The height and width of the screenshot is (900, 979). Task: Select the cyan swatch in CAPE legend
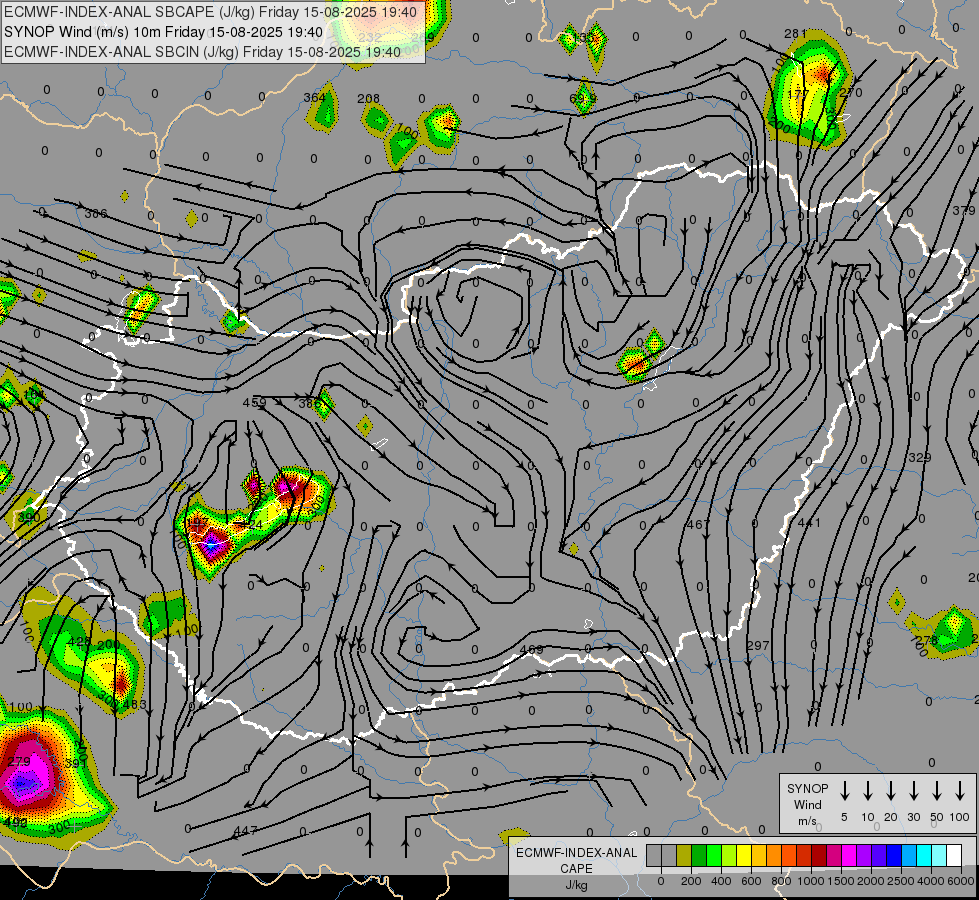click(x=923, y=856)
